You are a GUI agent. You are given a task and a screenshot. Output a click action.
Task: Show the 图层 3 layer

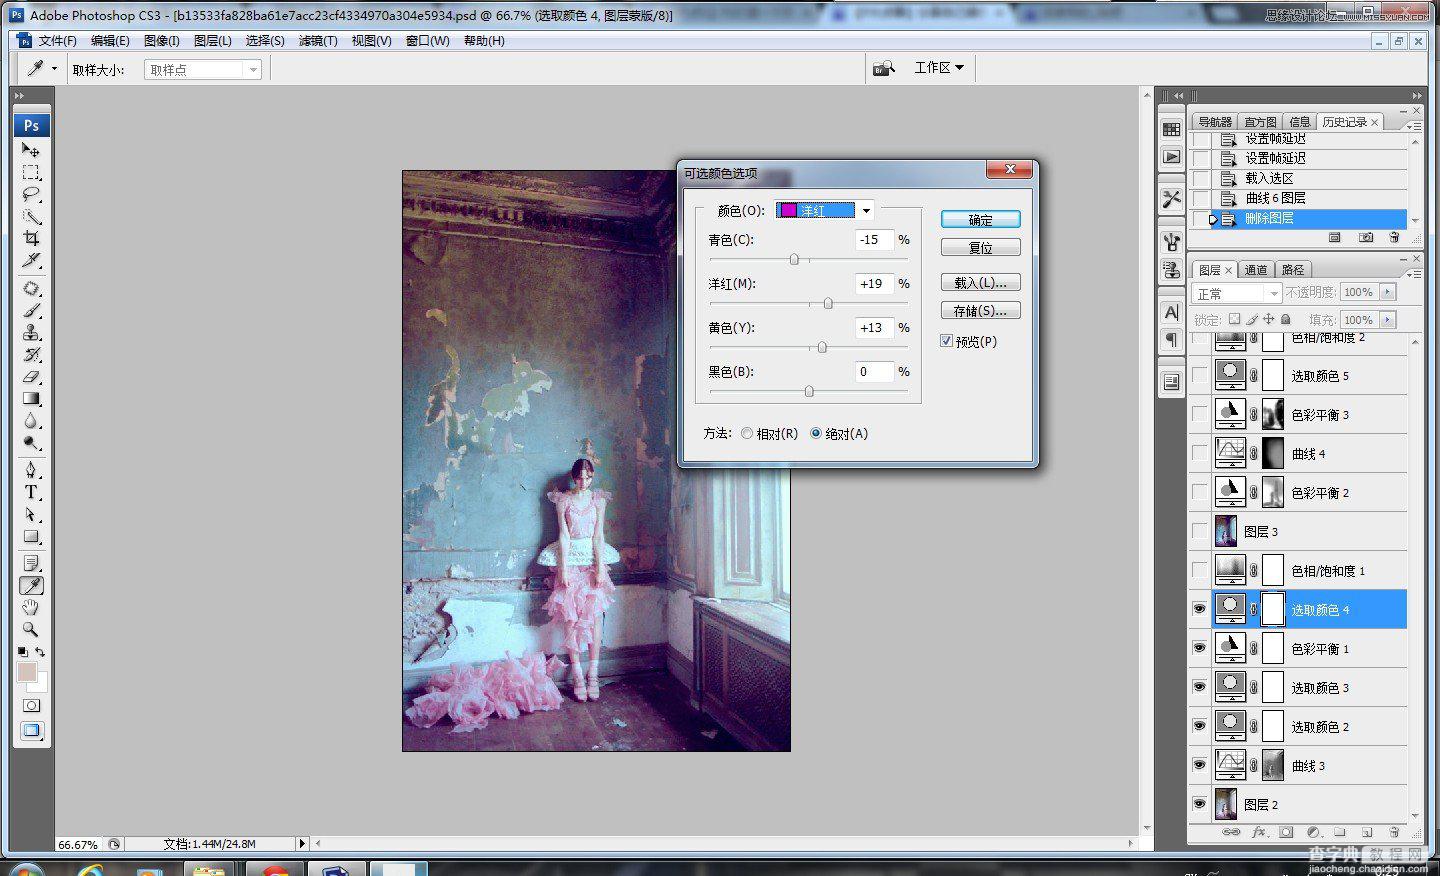[1200, 531]
